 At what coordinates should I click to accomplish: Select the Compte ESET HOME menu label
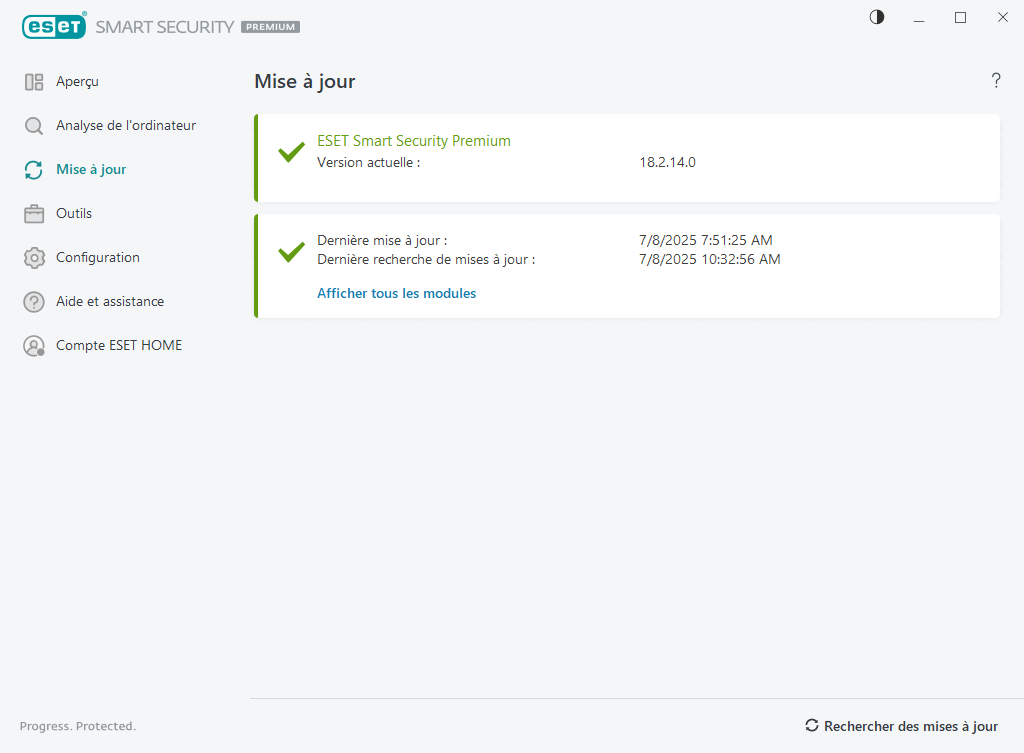pyautogui.click(x=119, y=345)
